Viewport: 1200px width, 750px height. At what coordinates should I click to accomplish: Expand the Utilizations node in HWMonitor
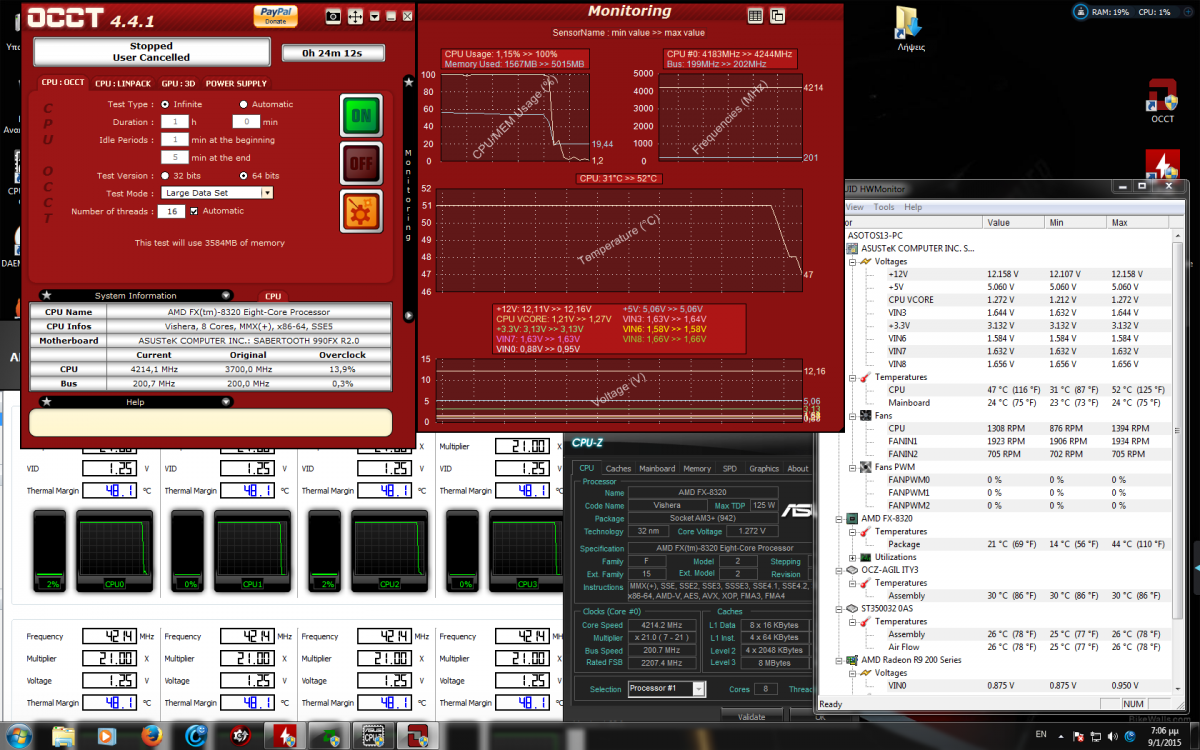(852, 558)
